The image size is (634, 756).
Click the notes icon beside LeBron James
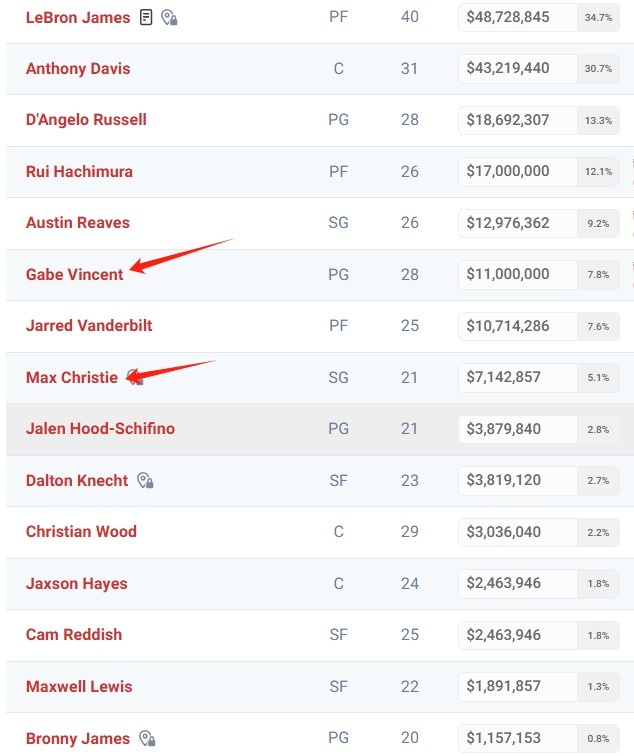tap(146, 17)
